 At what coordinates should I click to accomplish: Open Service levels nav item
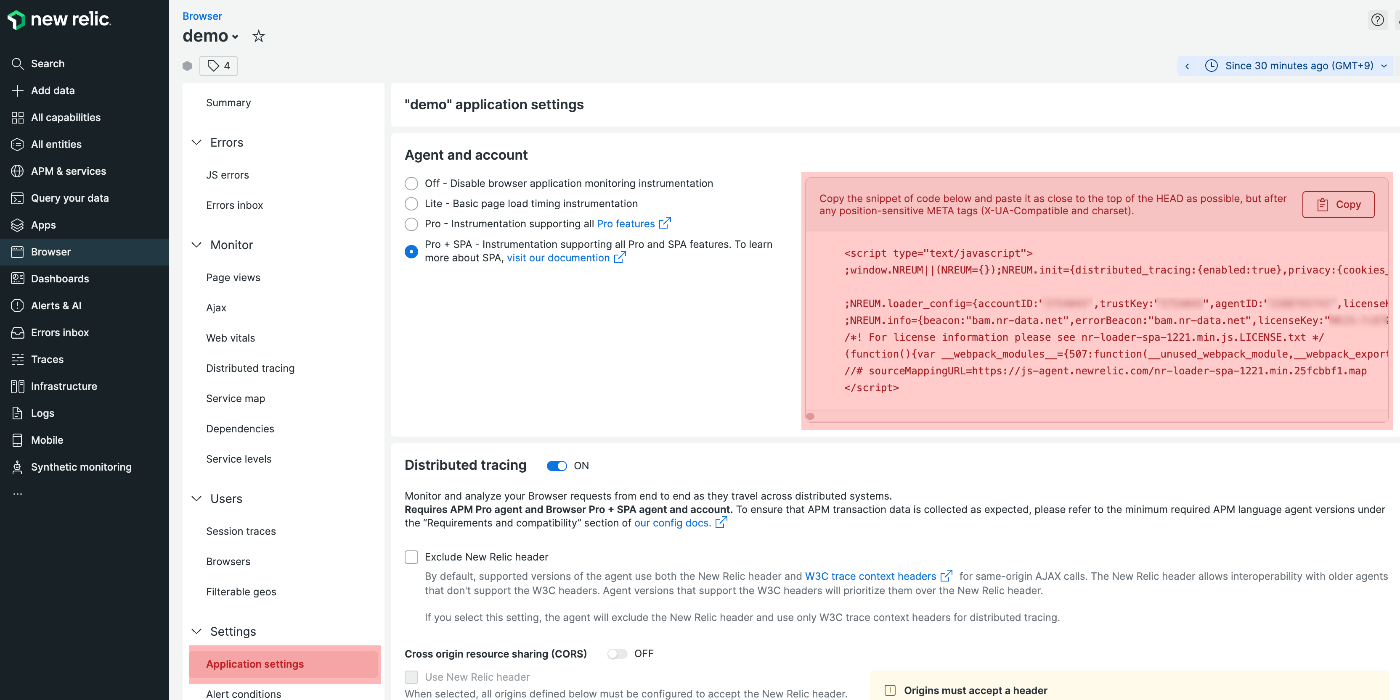click(x=239, y=459)
